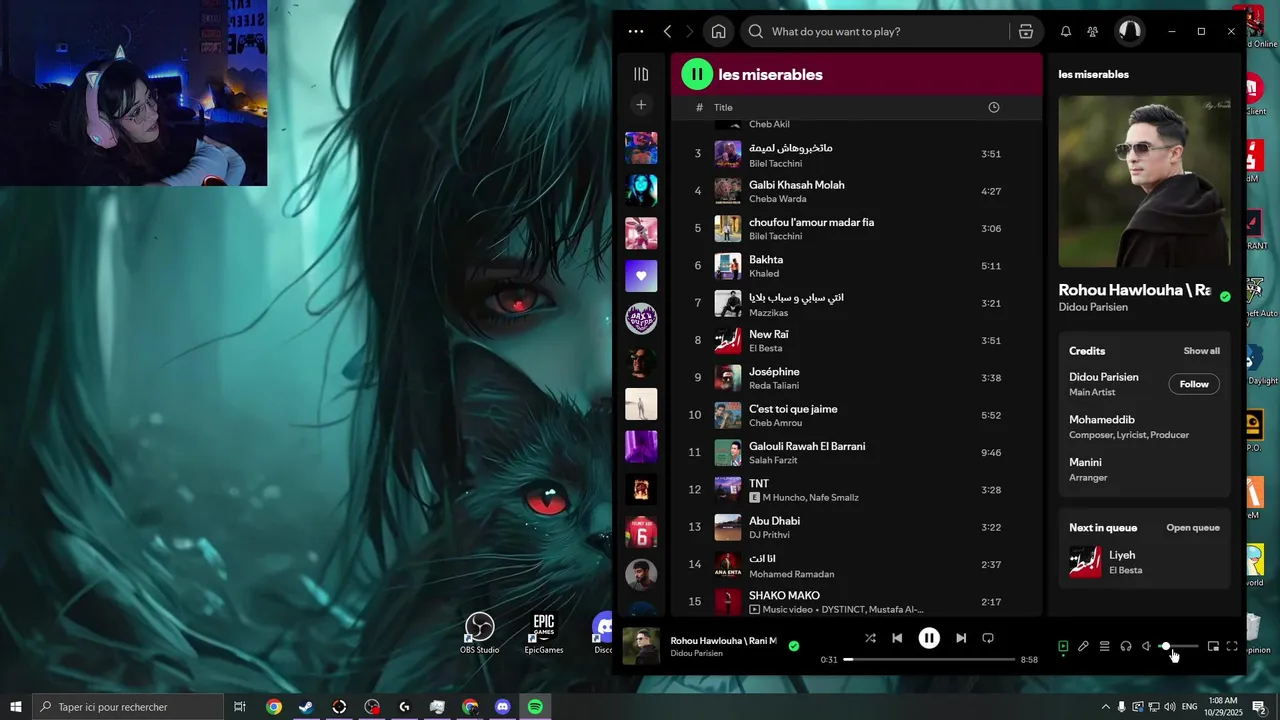Toggle Now Playing view
The image size is (1280, 720).
[x=1063, y=647]
